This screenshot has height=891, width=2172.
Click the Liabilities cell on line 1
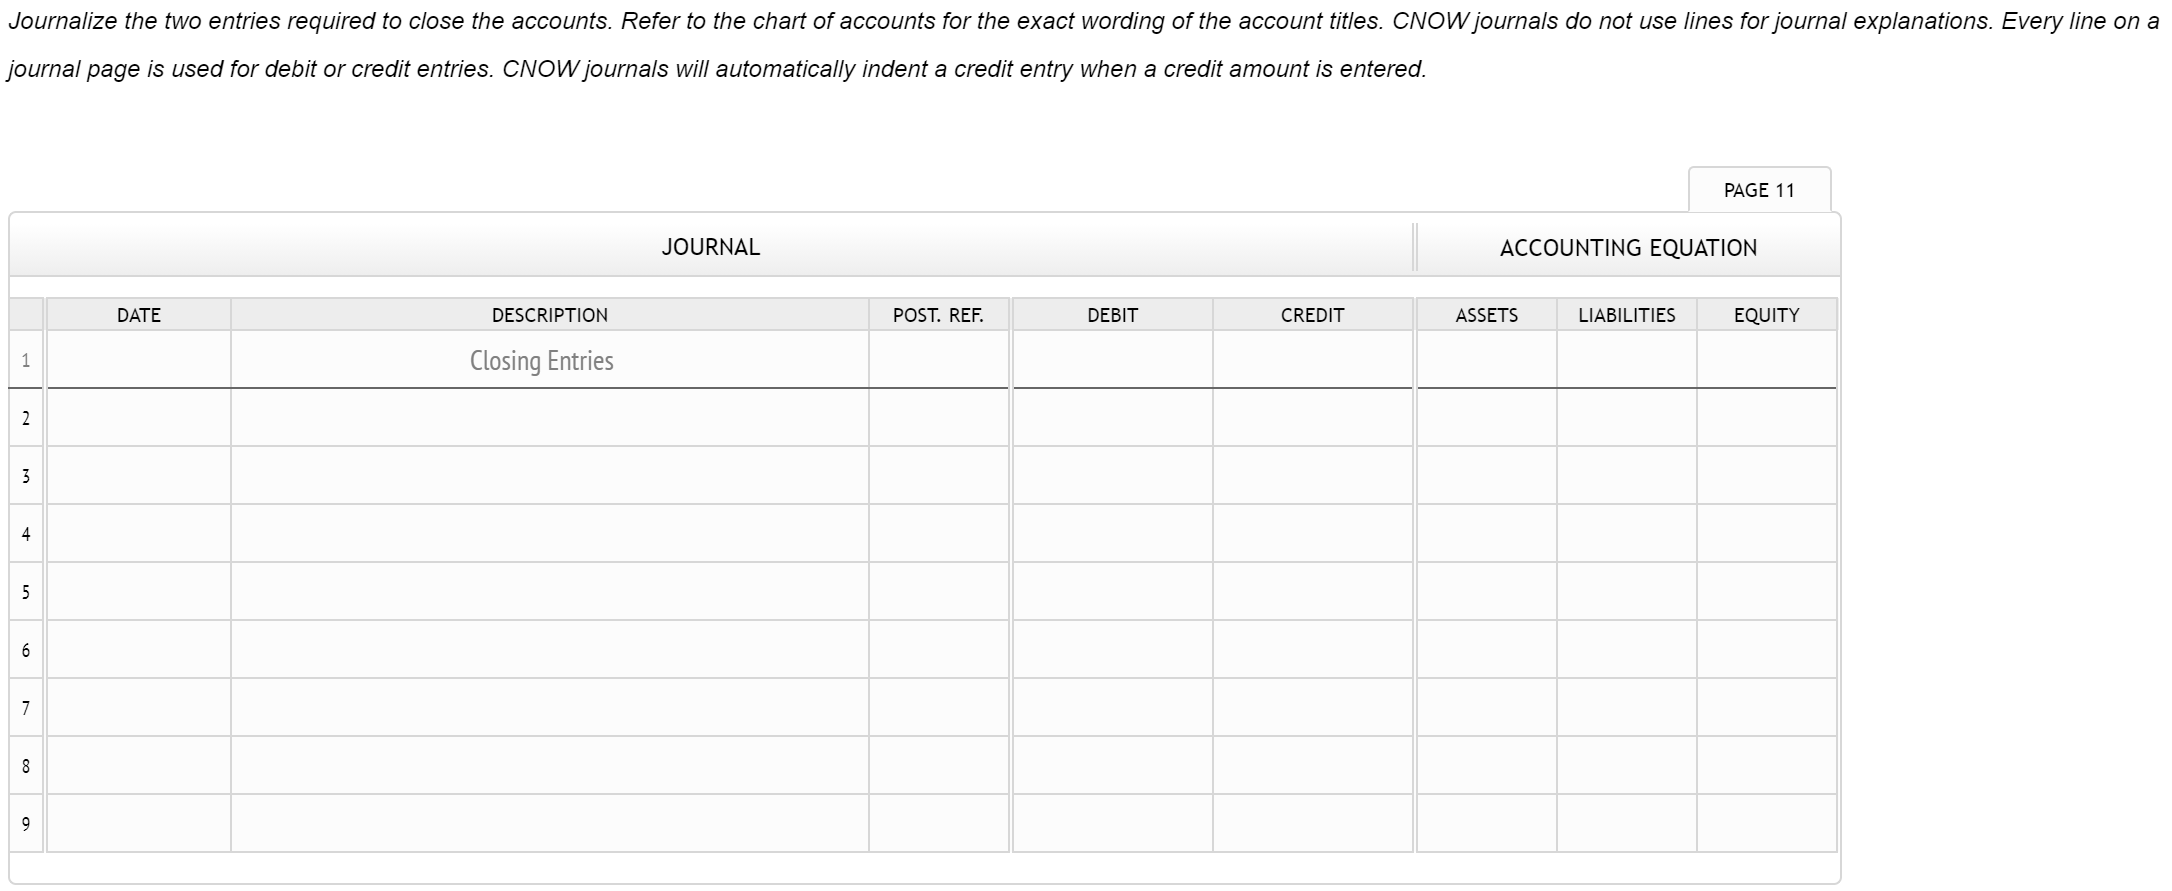(1626, 360)
